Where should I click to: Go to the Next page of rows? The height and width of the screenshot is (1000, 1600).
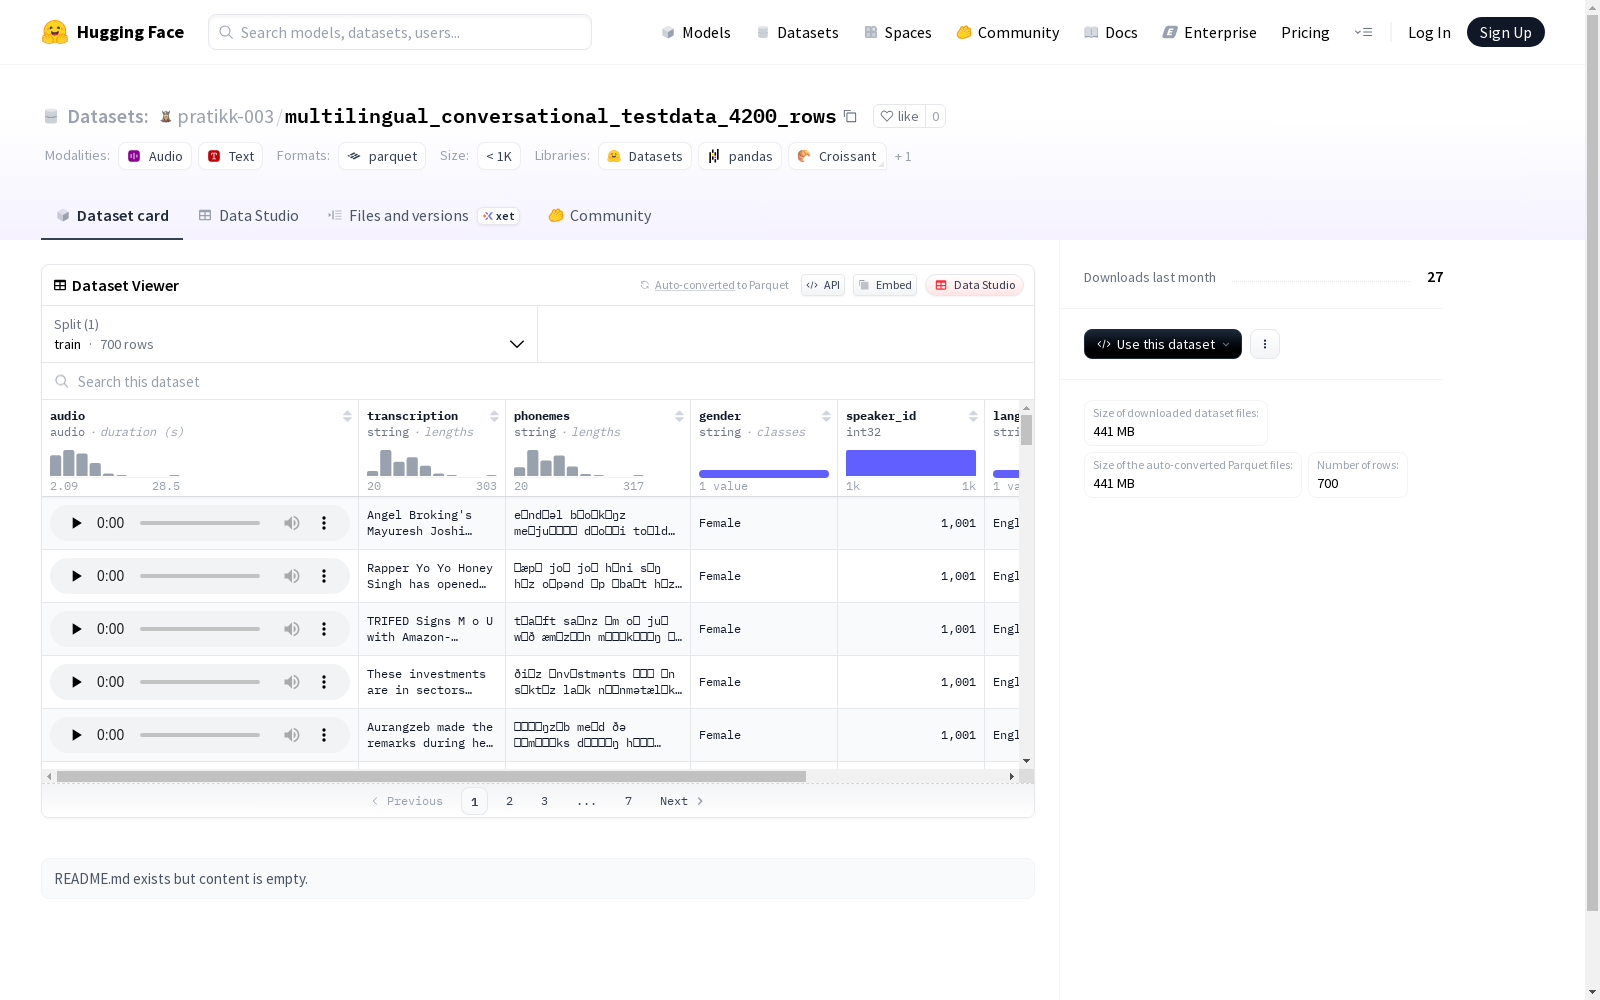point(681,801)
